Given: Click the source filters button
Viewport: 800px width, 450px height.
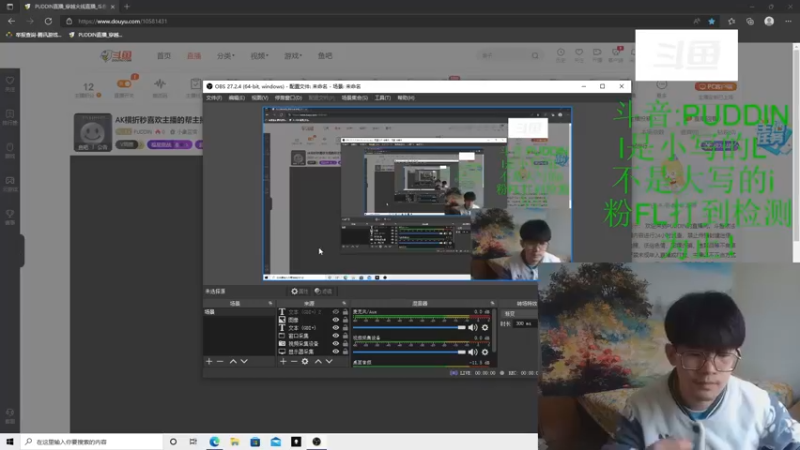Looking at the screenshot, I should coord(323,291).
